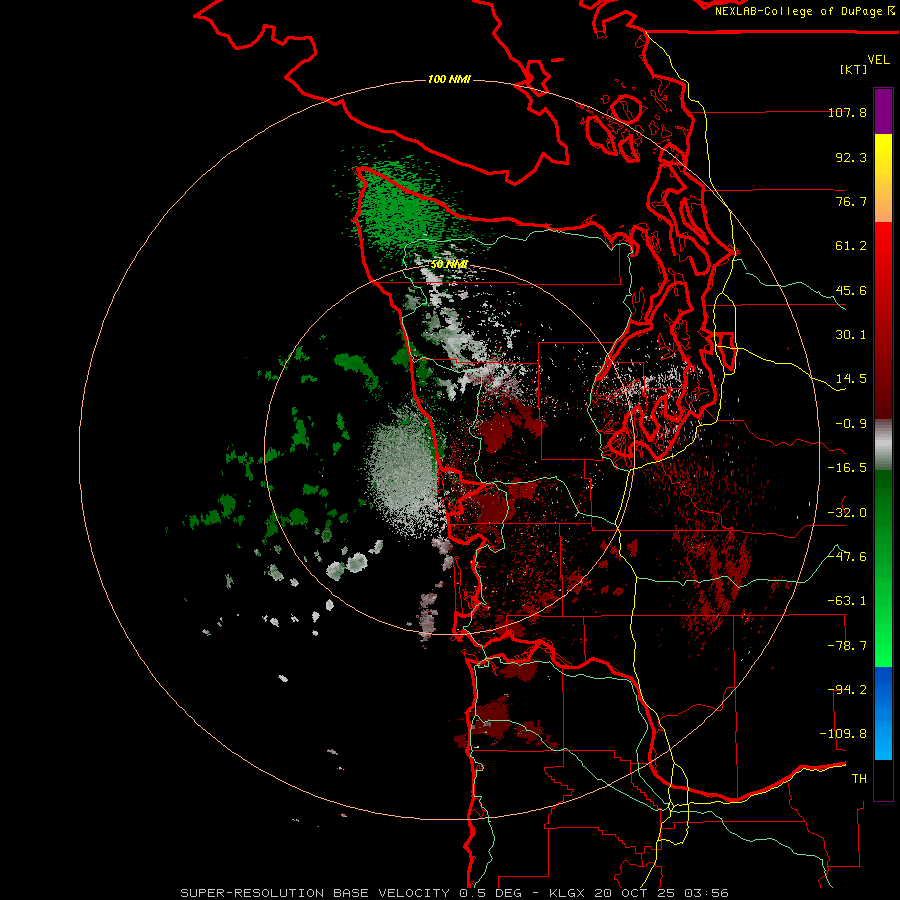The height and width of the screenshot is (900, 900).
Task: Pick the purple segment of velocity color bar
Action: point(883,111)
